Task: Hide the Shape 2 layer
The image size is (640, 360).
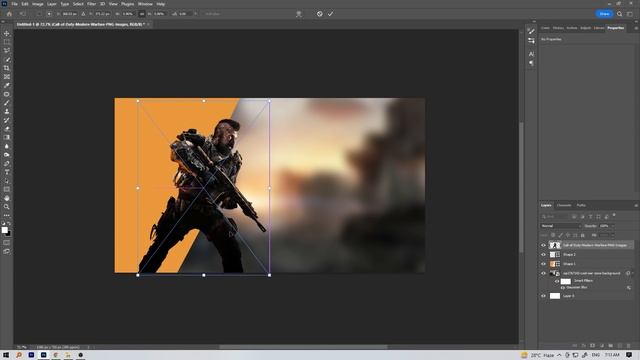Action: [543, 255]
